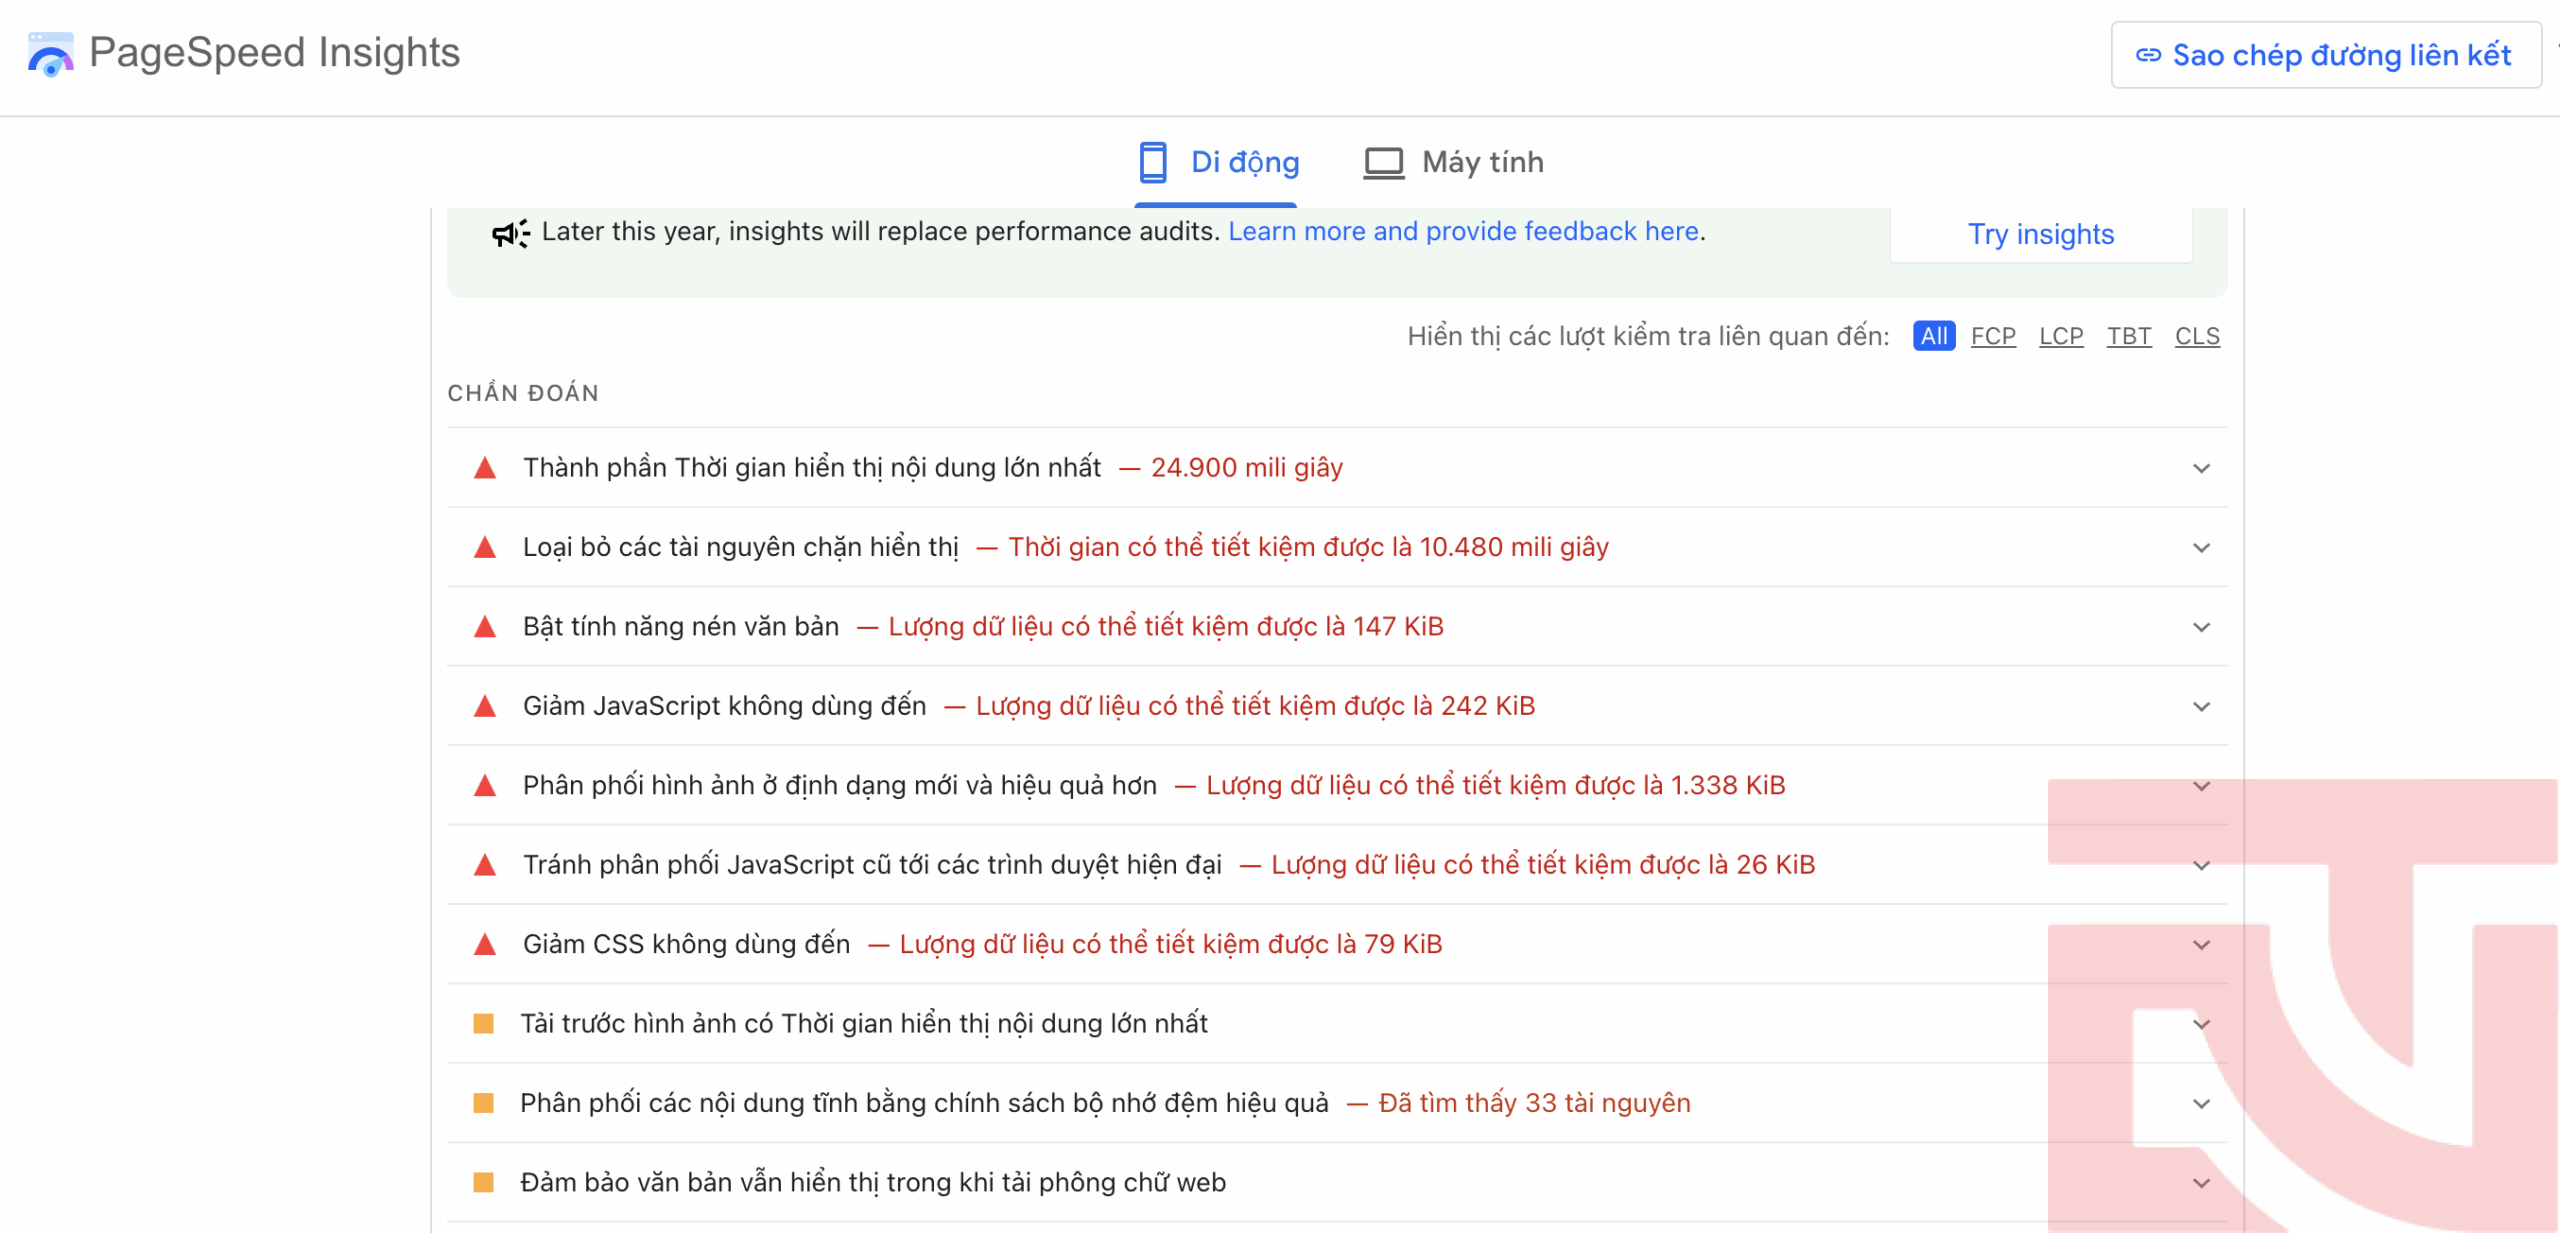Click Bật tính năng nén văn bản text
Image resolution: width=2560 pixels, height=1233 pixels.
(x=681, y=627)
